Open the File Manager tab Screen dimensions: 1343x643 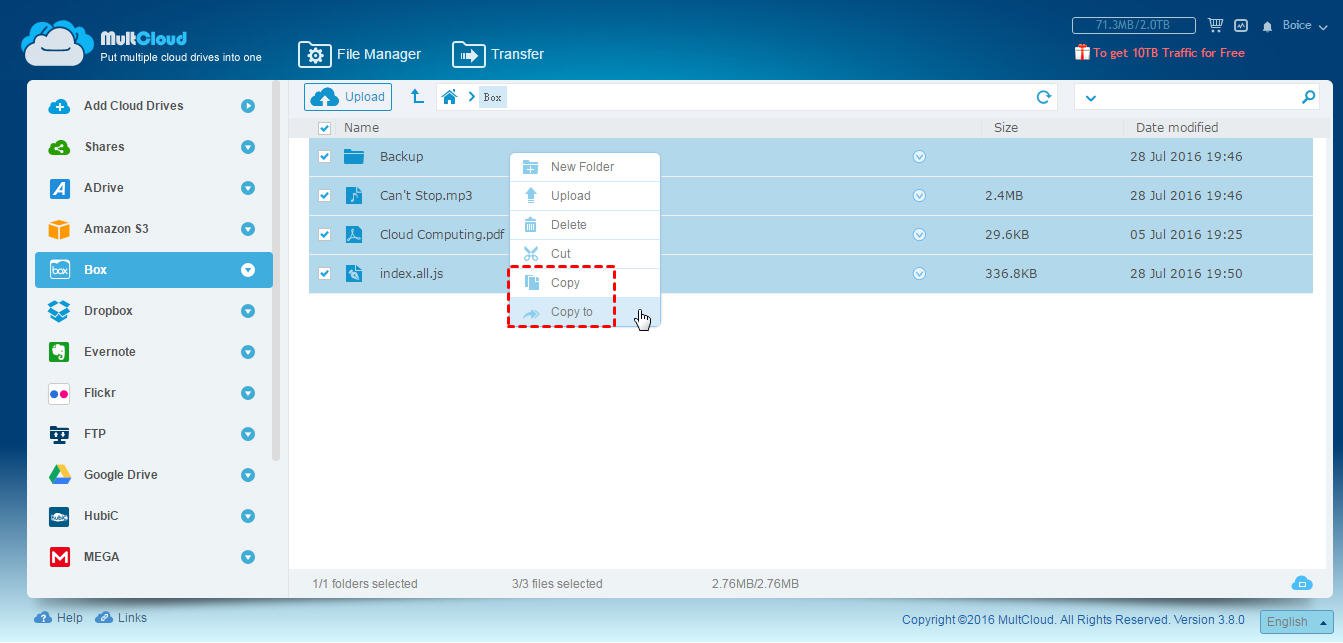360,54
